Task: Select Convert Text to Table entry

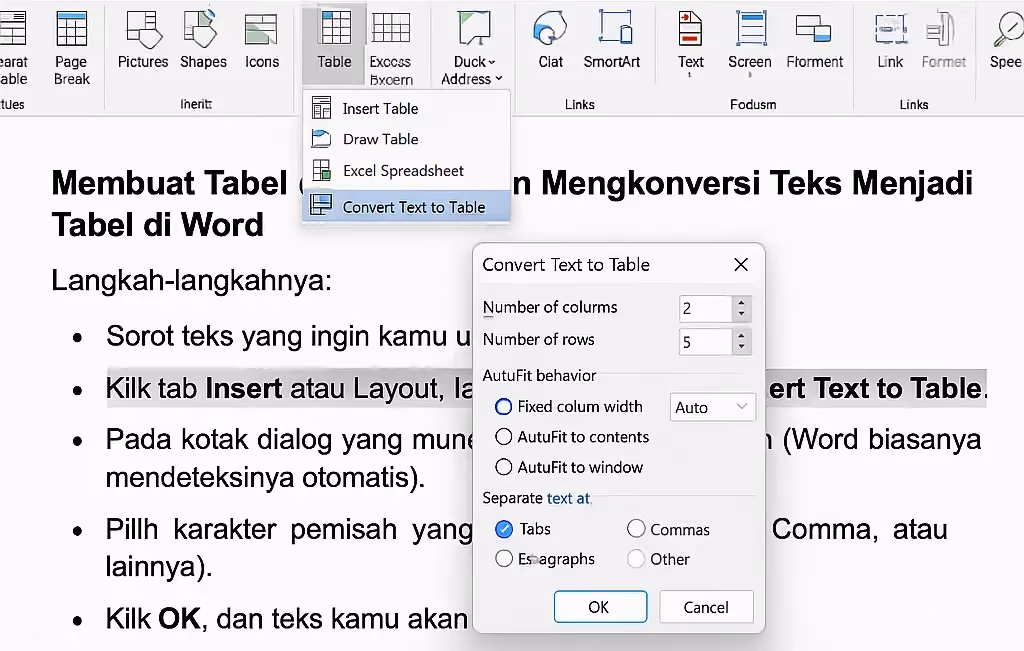Action: pos(405,207)
